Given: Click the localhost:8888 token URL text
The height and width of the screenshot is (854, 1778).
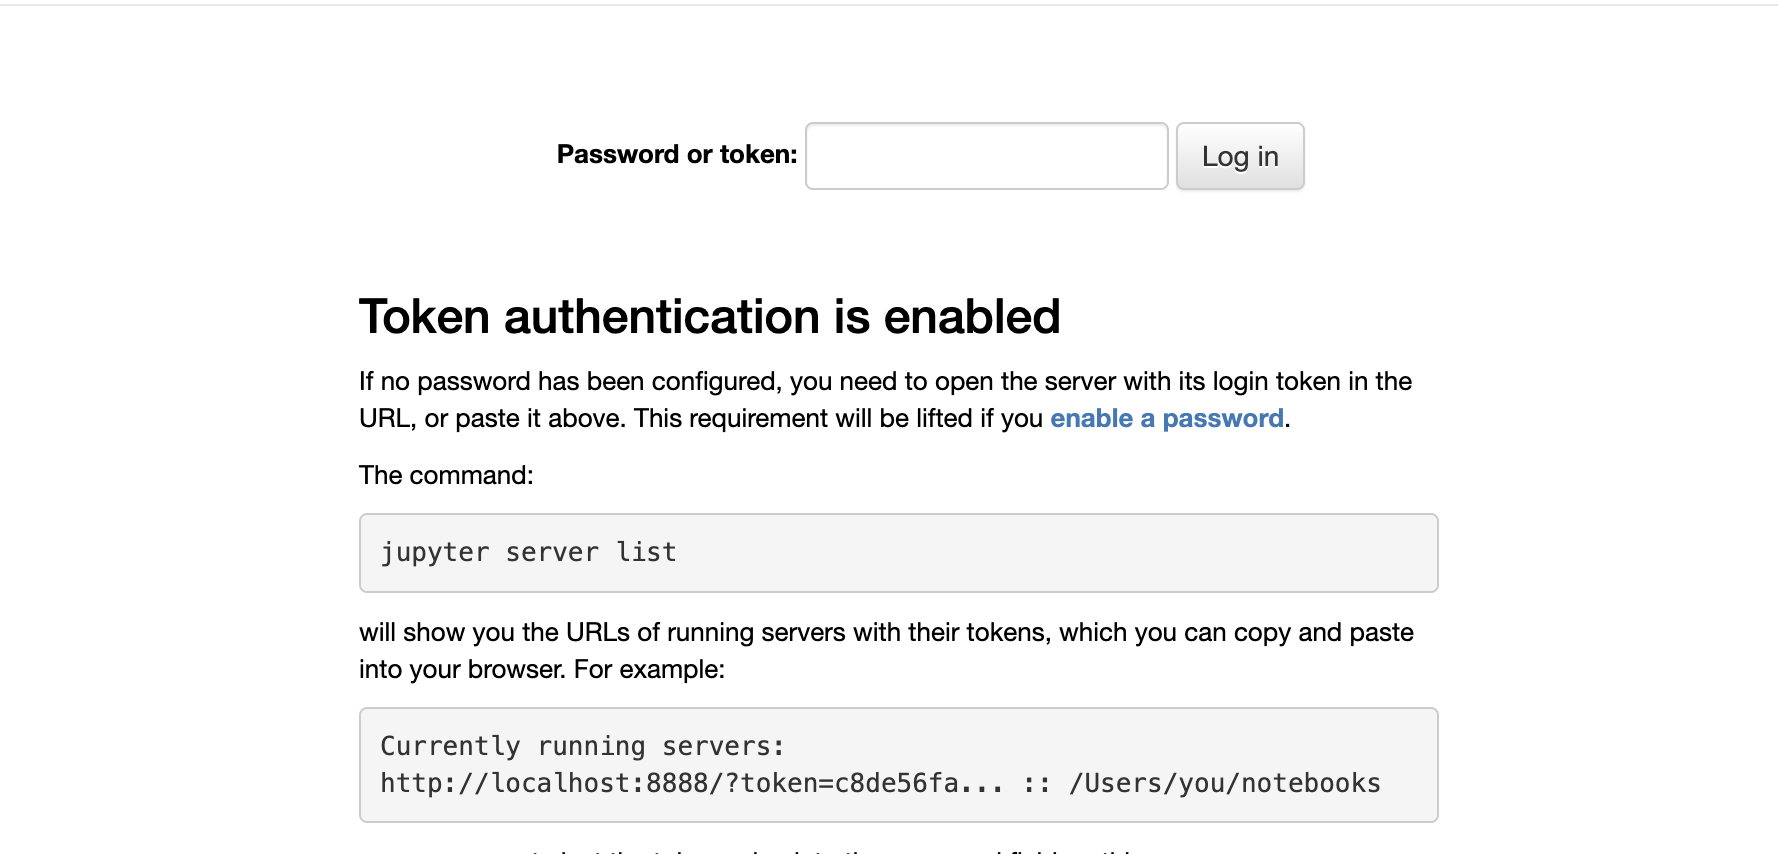Looking at the screenshot, I should pos(691,783).
